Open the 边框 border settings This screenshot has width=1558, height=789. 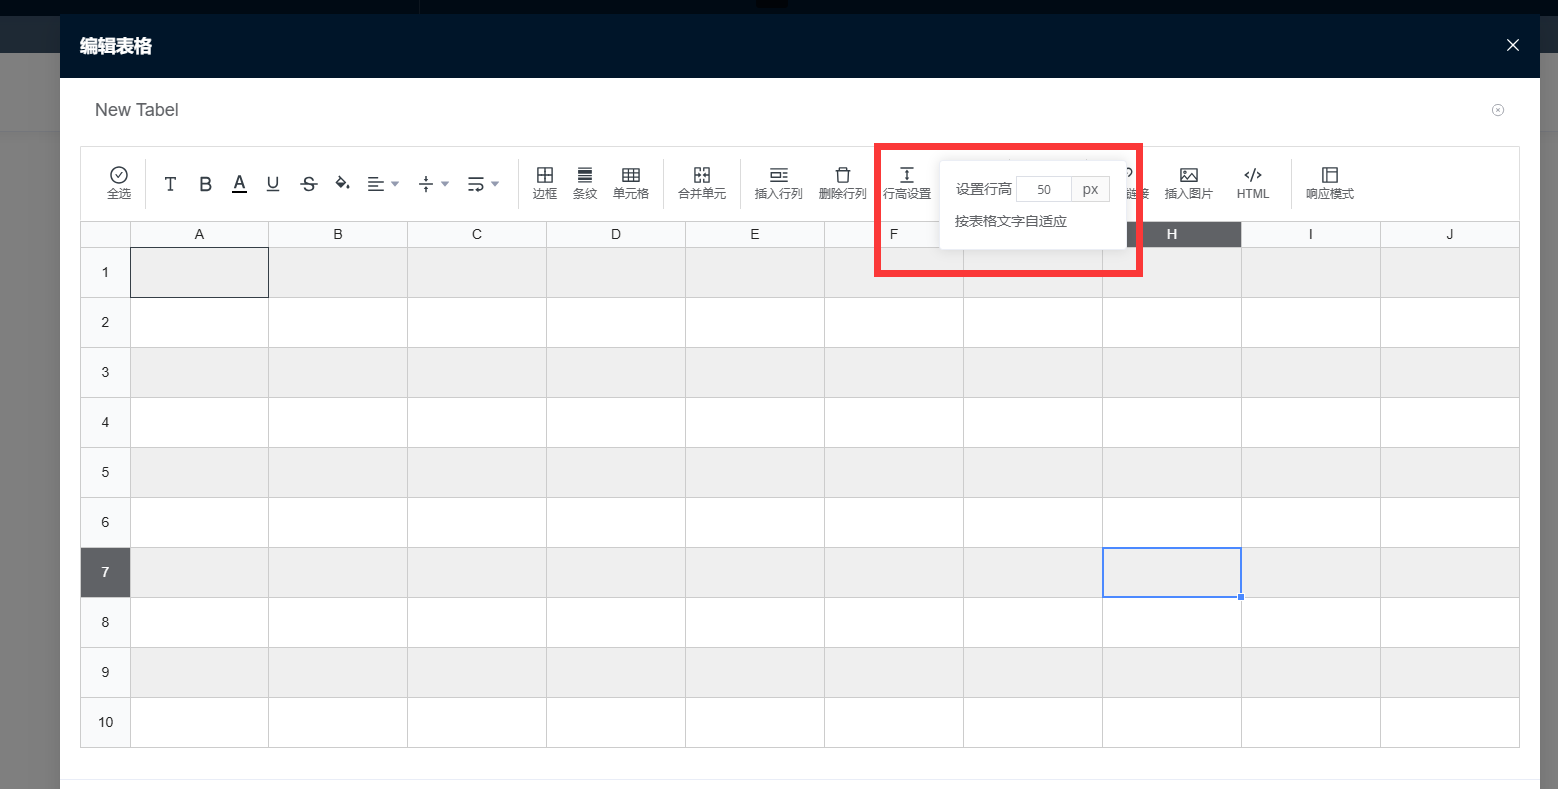pos(545,182)
